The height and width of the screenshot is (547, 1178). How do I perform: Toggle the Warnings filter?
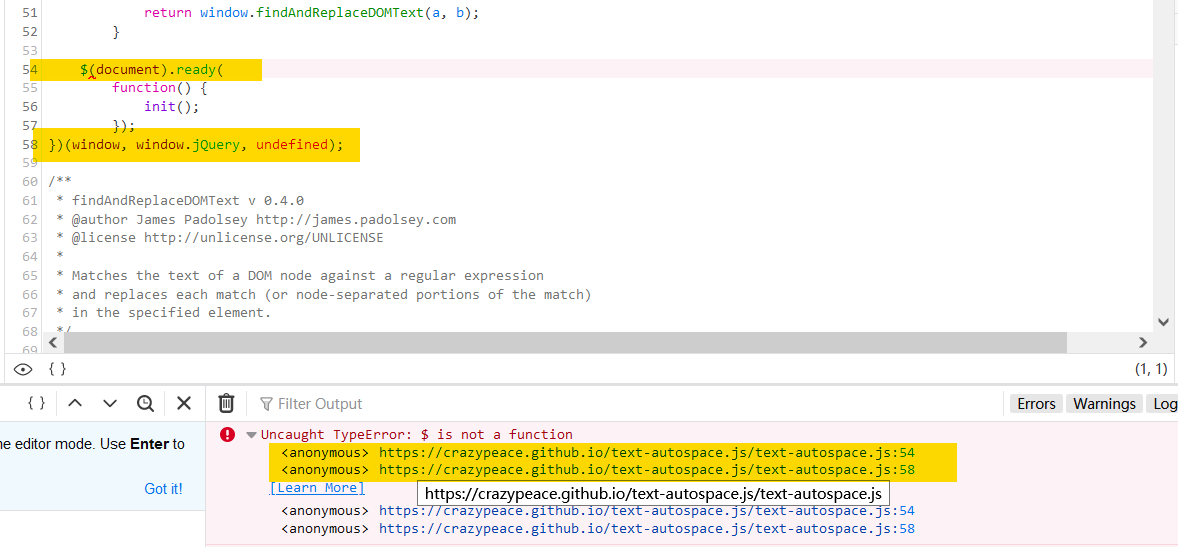pyautogui.click(x=1104, y=404)
